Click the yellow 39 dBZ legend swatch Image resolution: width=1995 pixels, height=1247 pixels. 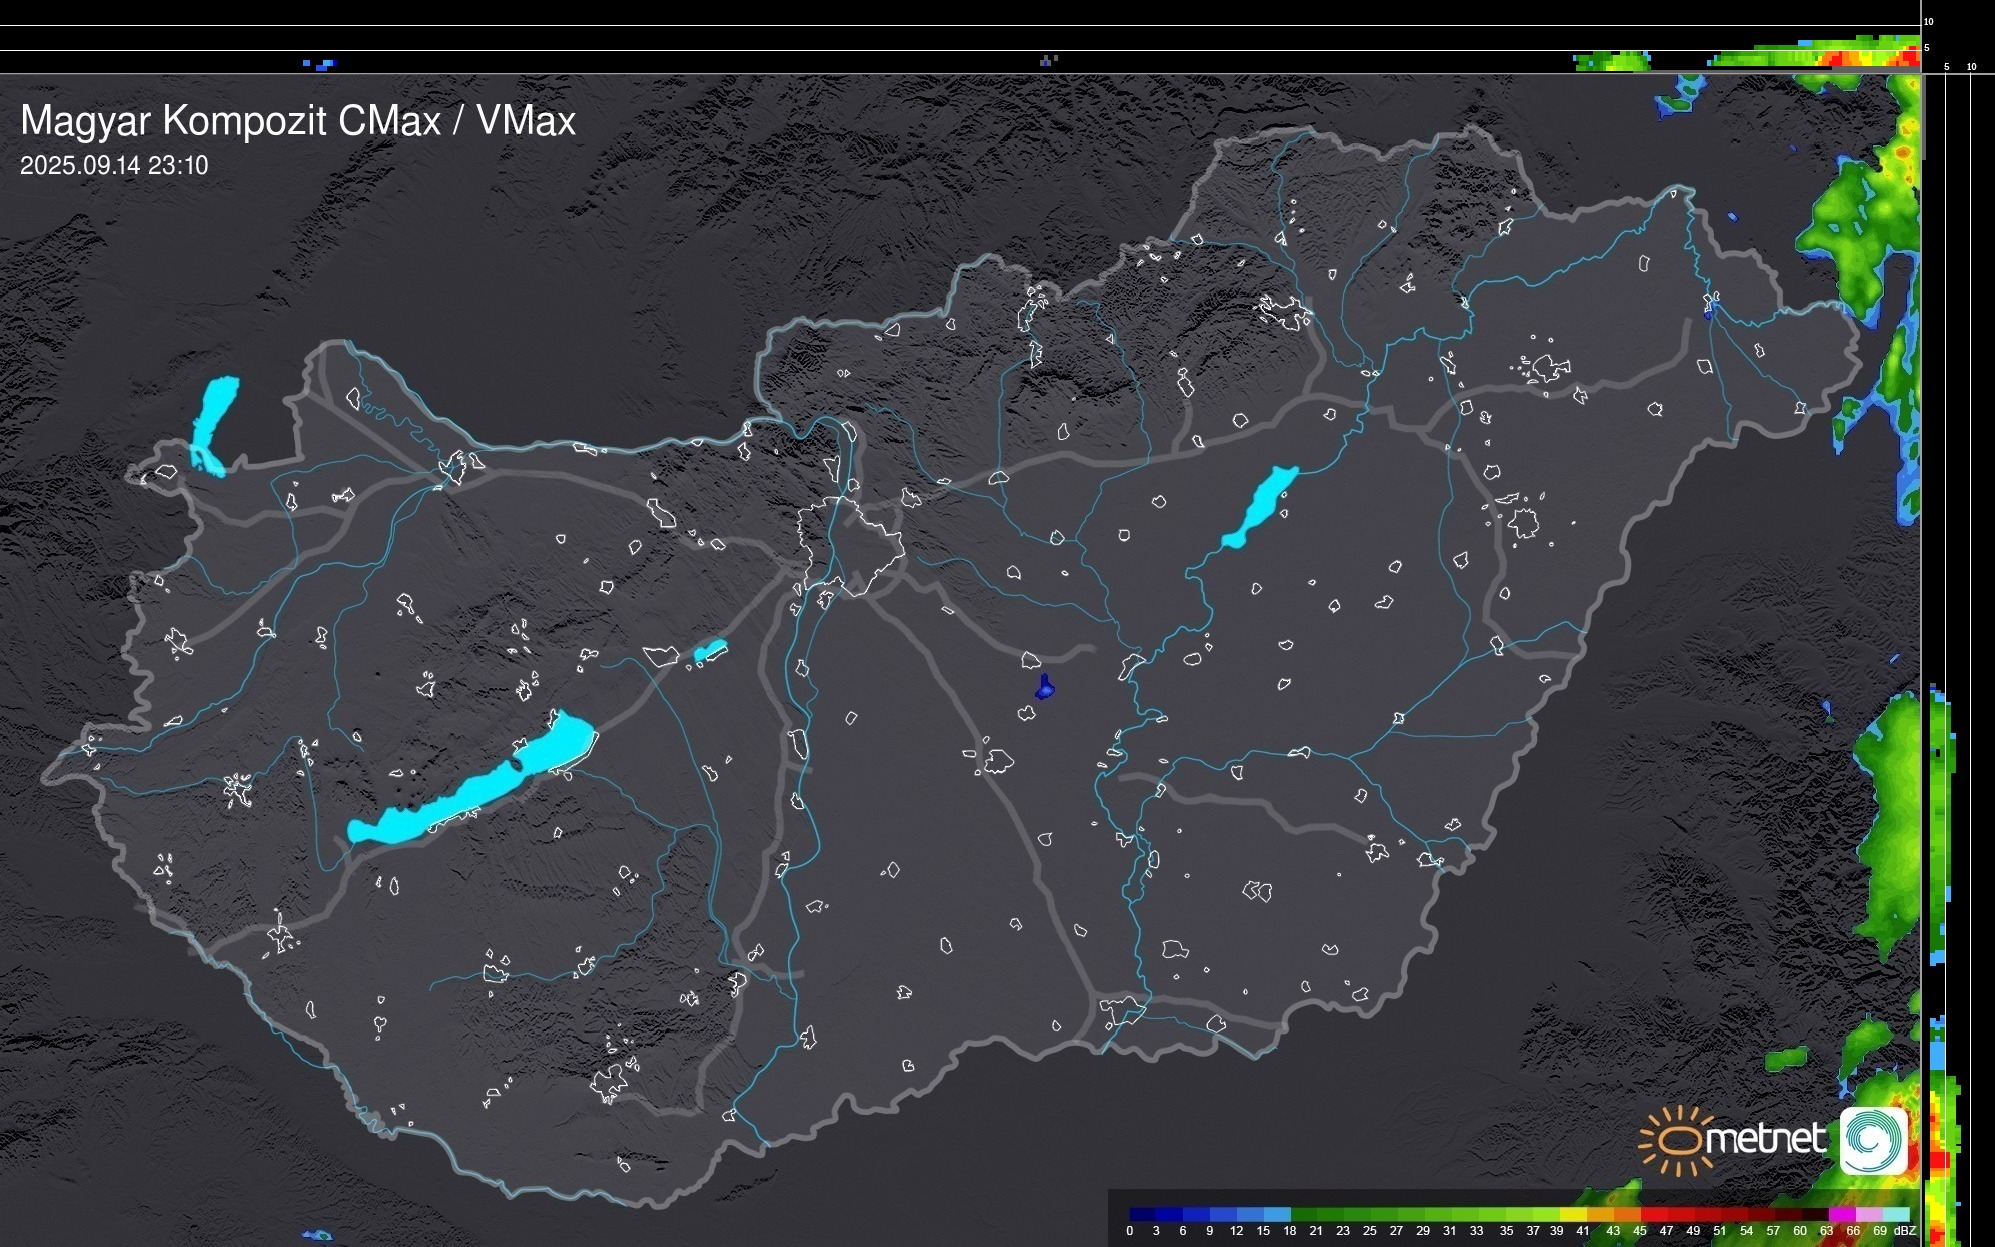click(1573, 1214)
